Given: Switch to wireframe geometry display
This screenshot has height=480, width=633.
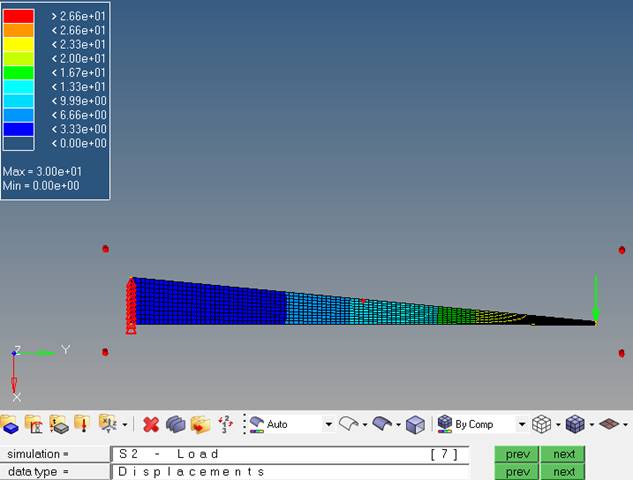Looking at the screenshot, I should [x=348, y=425].
